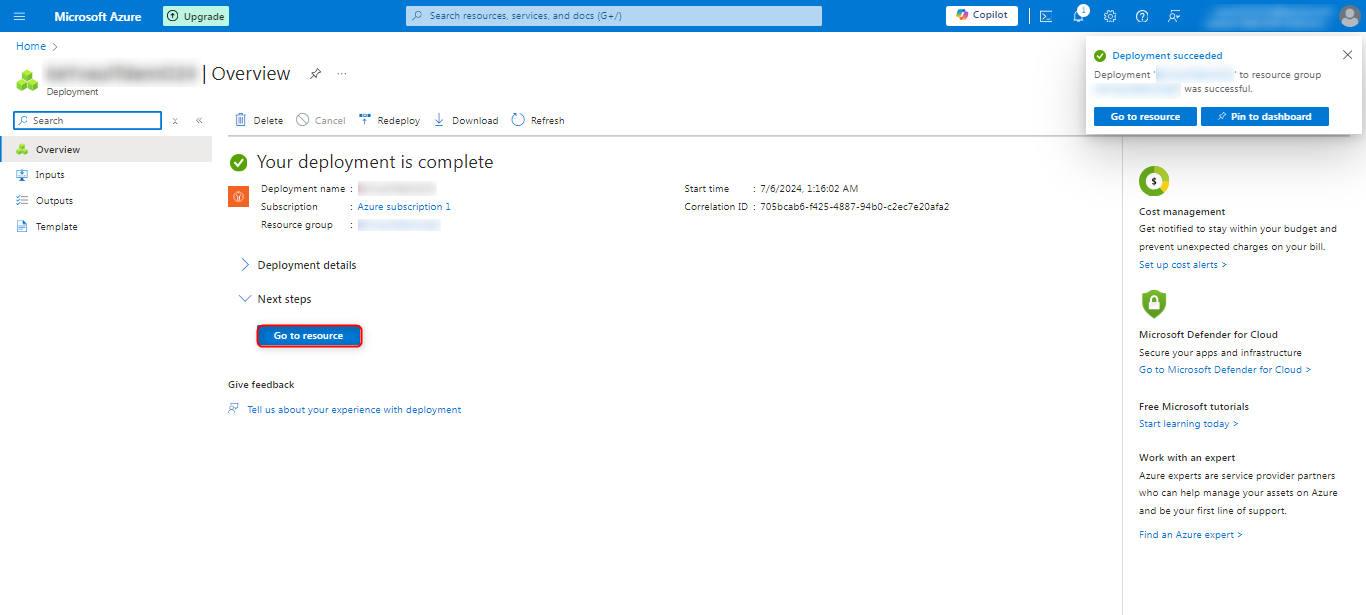This screenshot has height=615, width=1366.
Task: Click the Deployment succeeded title link
Action: [1167, 56]
